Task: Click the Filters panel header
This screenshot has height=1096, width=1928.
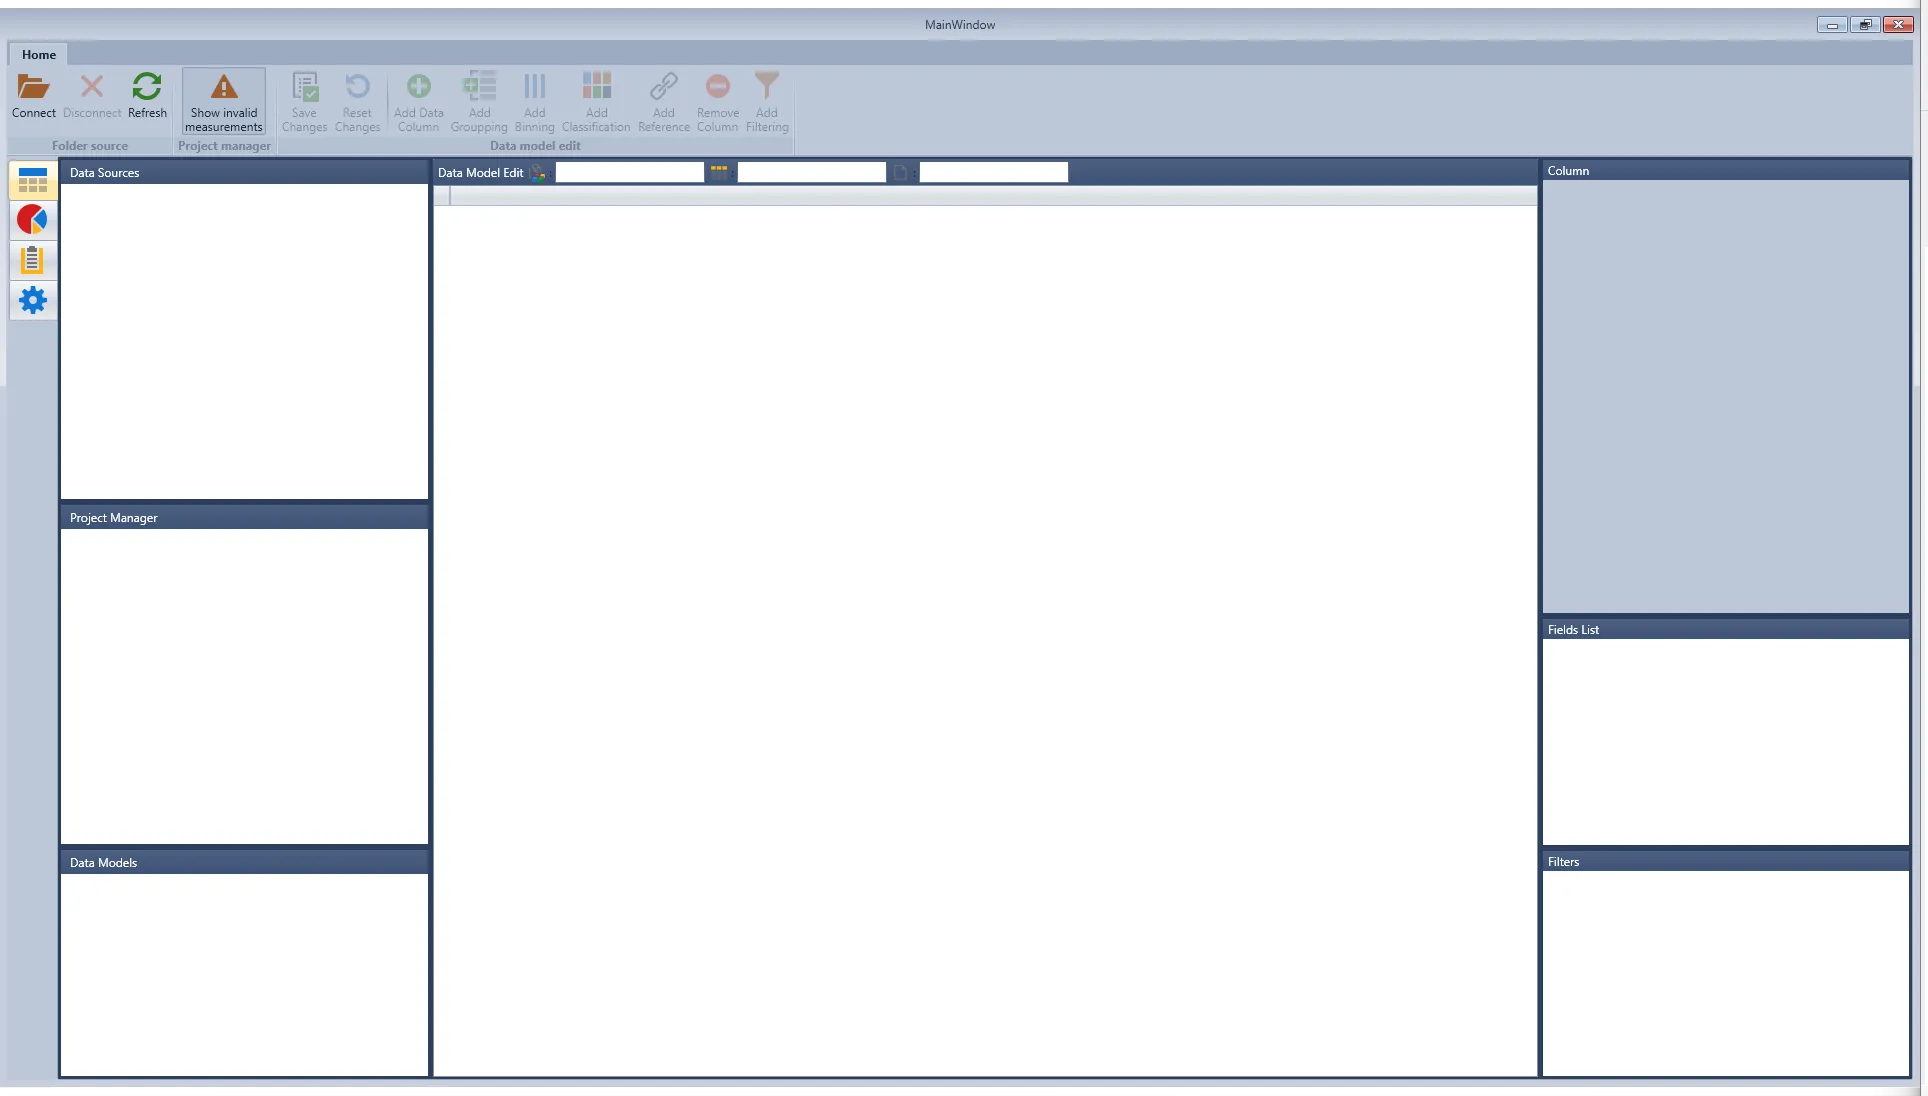Action: tap(1725, 861)
